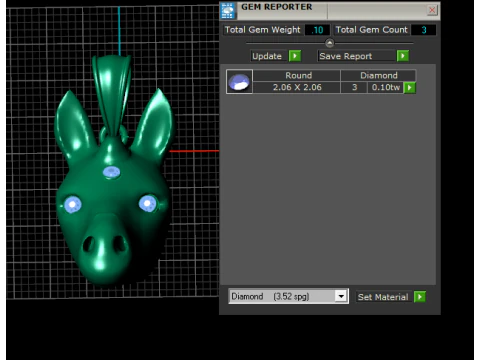
Task: Collapse the panel with the round up-arrow
Action: (x=329, y=43)
